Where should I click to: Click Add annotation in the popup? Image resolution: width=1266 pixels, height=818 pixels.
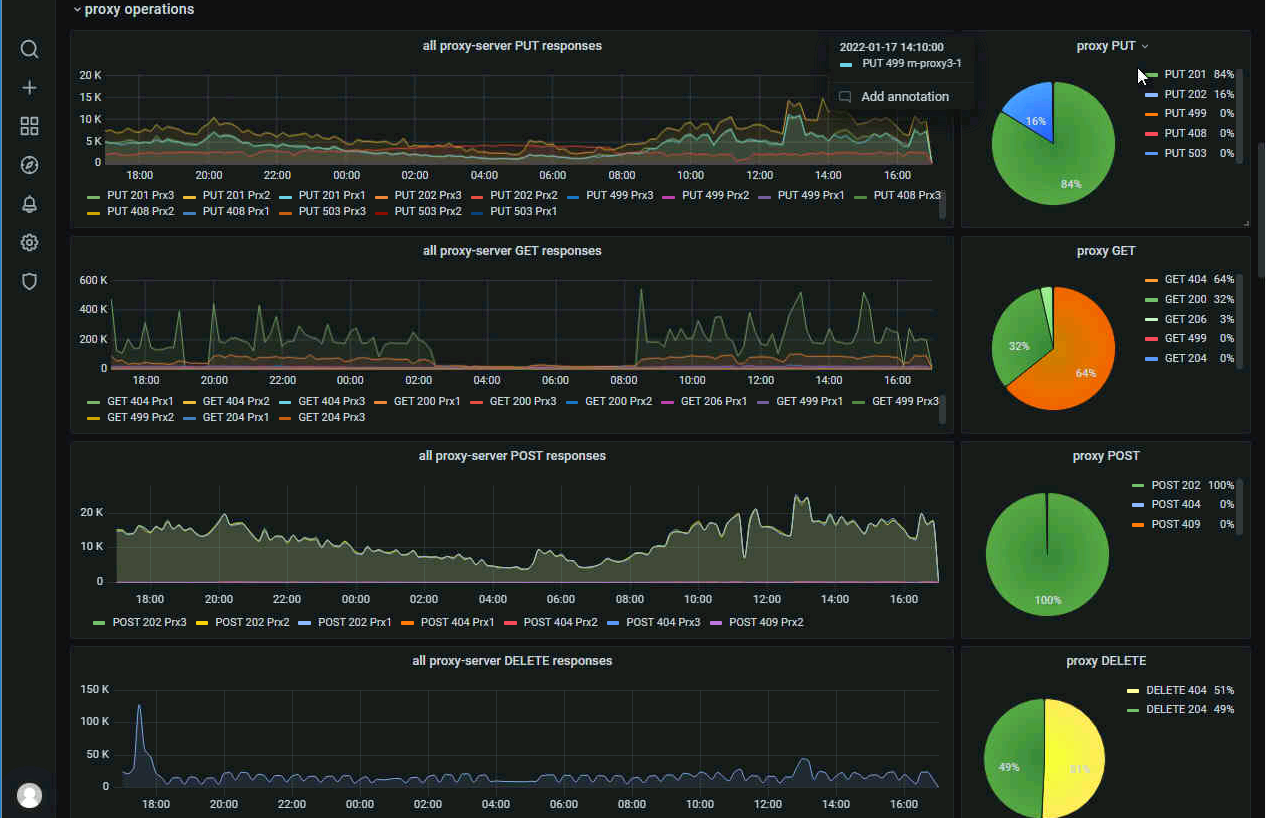(x=904, y=97)
